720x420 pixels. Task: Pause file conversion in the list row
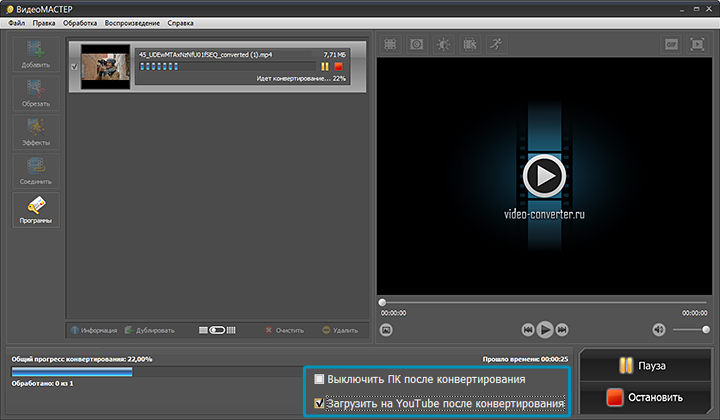(x=325, y=66)
